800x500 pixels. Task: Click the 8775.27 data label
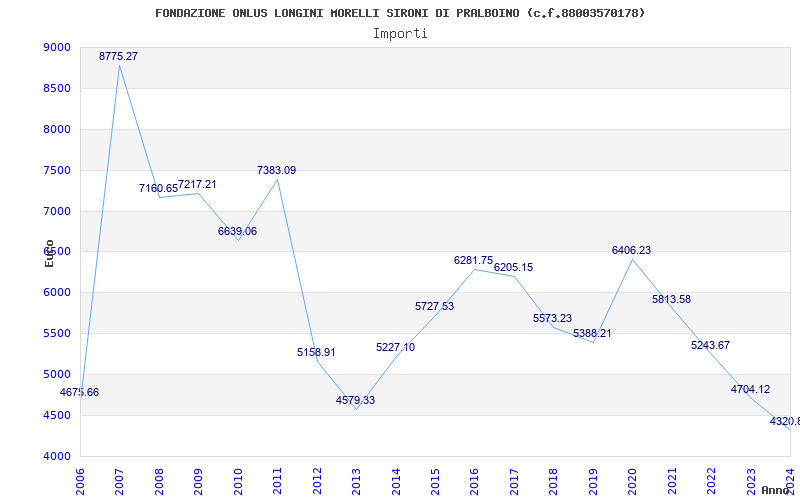click(x=118, y=57)
